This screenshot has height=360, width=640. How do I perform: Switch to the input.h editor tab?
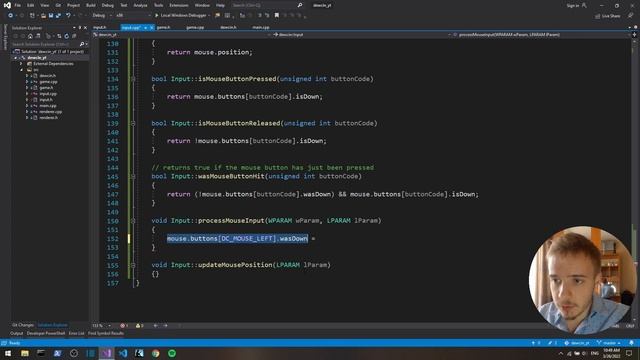click(x=100, y=27)
